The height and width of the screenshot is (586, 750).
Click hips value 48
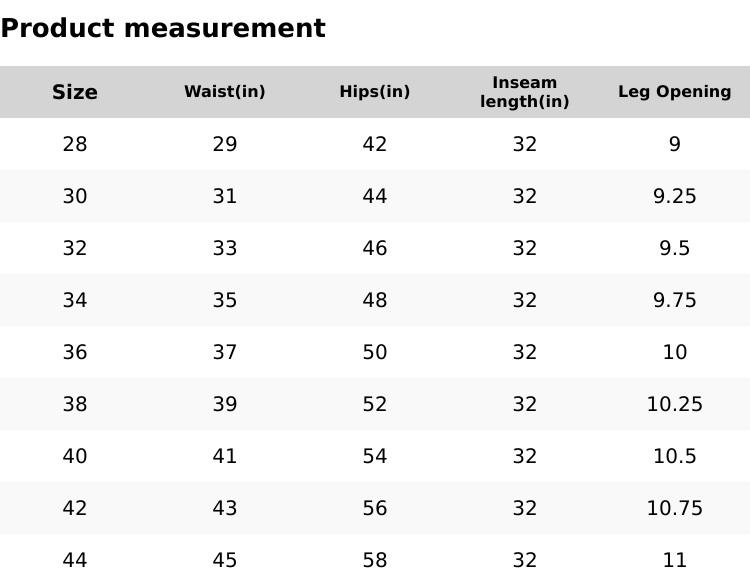click(375, 300)
